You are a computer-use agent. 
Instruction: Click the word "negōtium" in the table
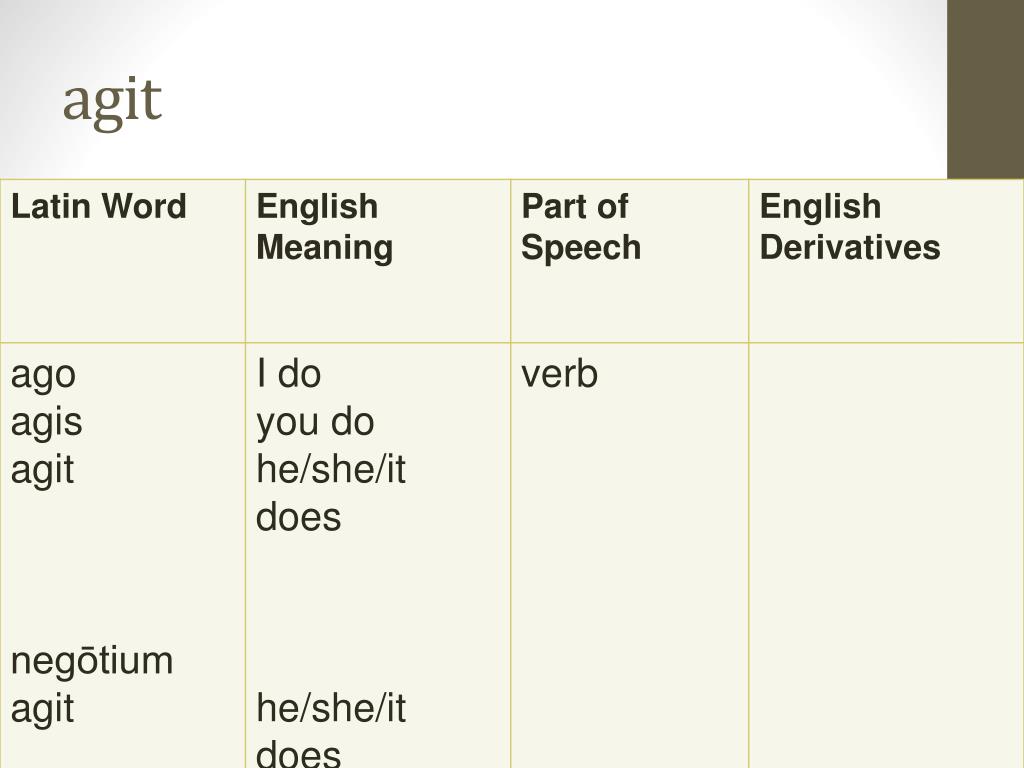click(x=92, y=661)
